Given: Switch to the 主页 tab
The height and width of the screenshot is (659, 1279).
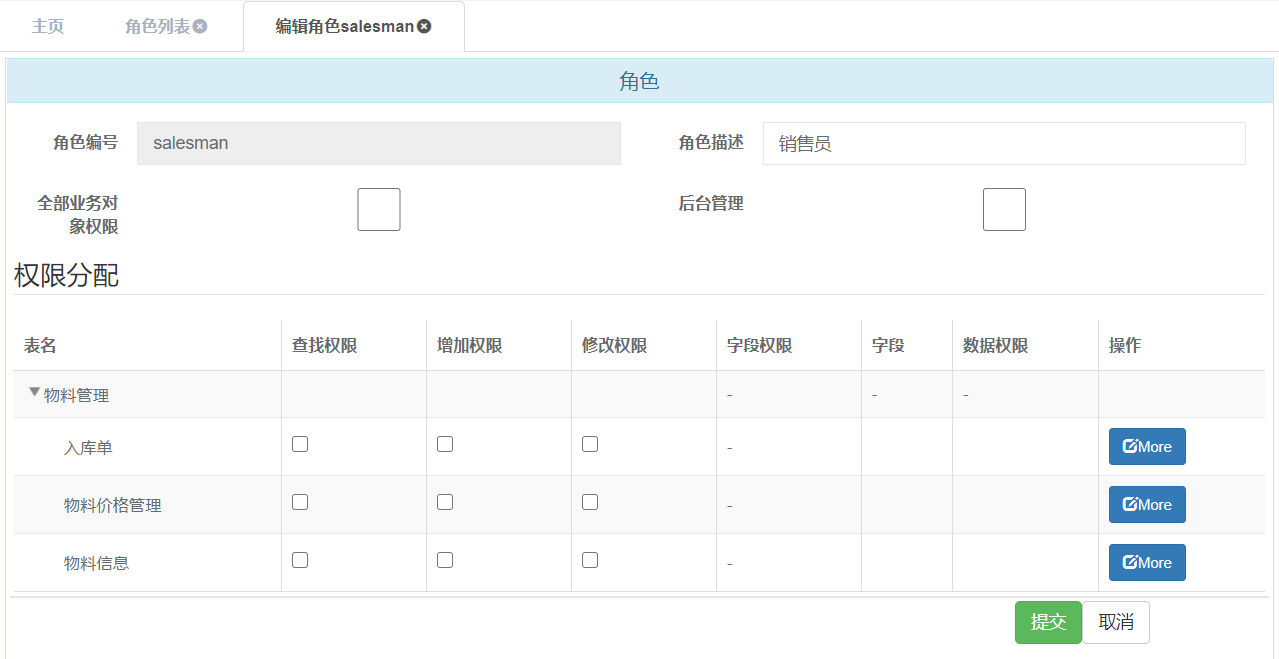Looking at the screenshot, I should tap(48, 26).
